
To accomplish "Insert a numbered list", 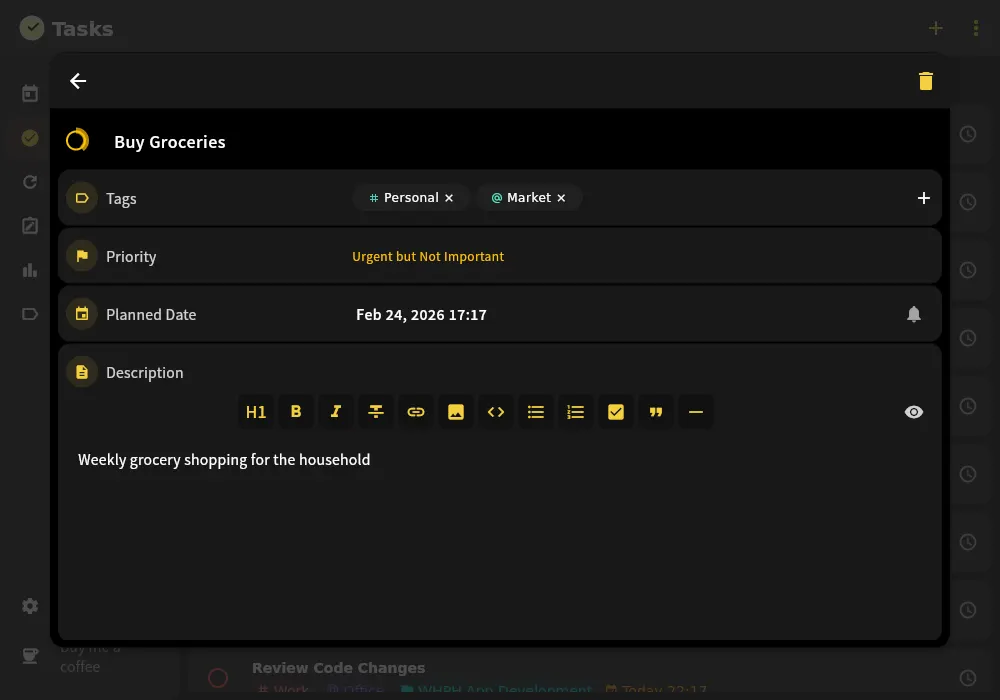I will tap(576, 412).
